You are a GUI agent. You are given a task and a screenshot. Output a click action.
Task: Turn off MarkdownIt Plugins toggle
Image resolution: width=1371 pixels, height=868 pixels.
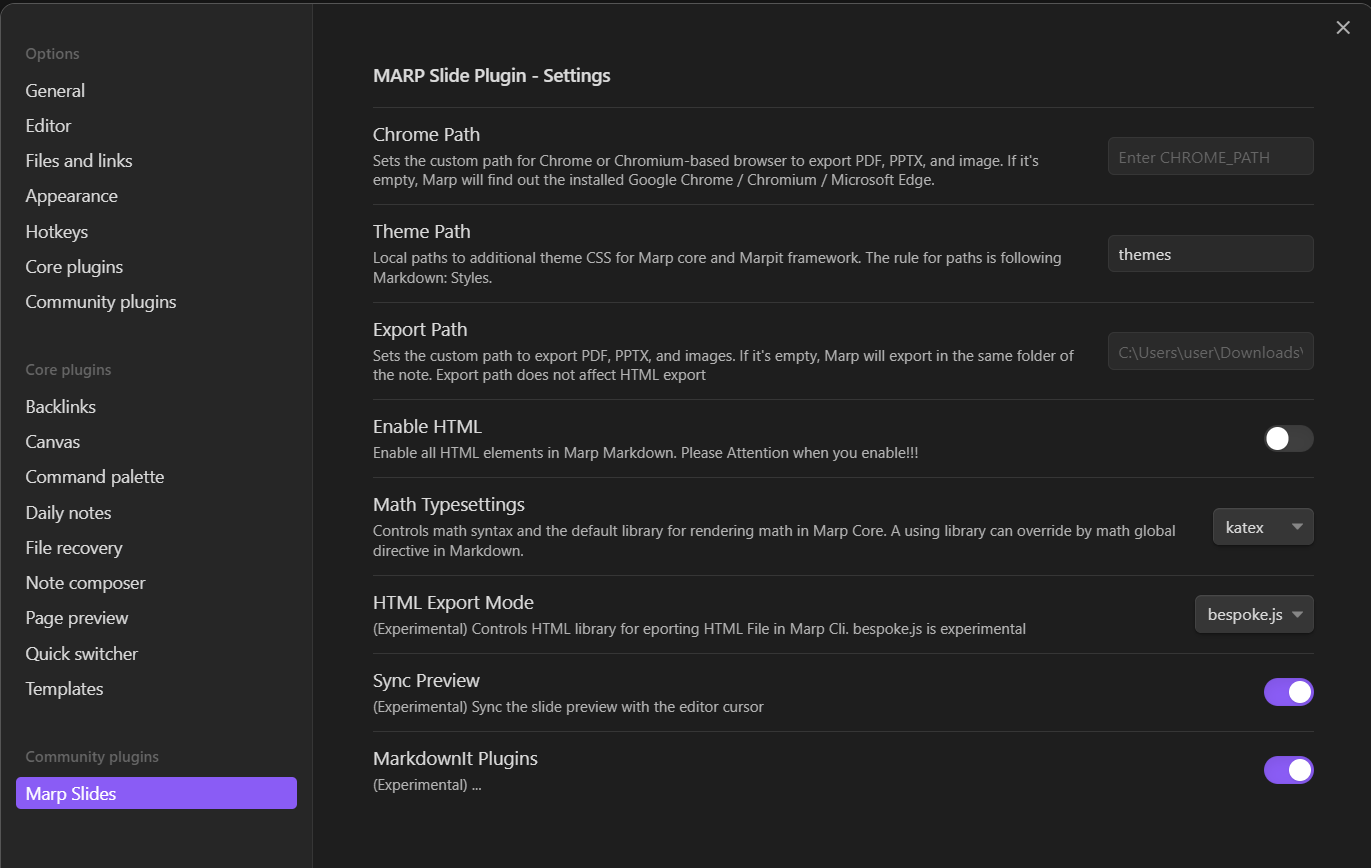tap(1288, 770)
